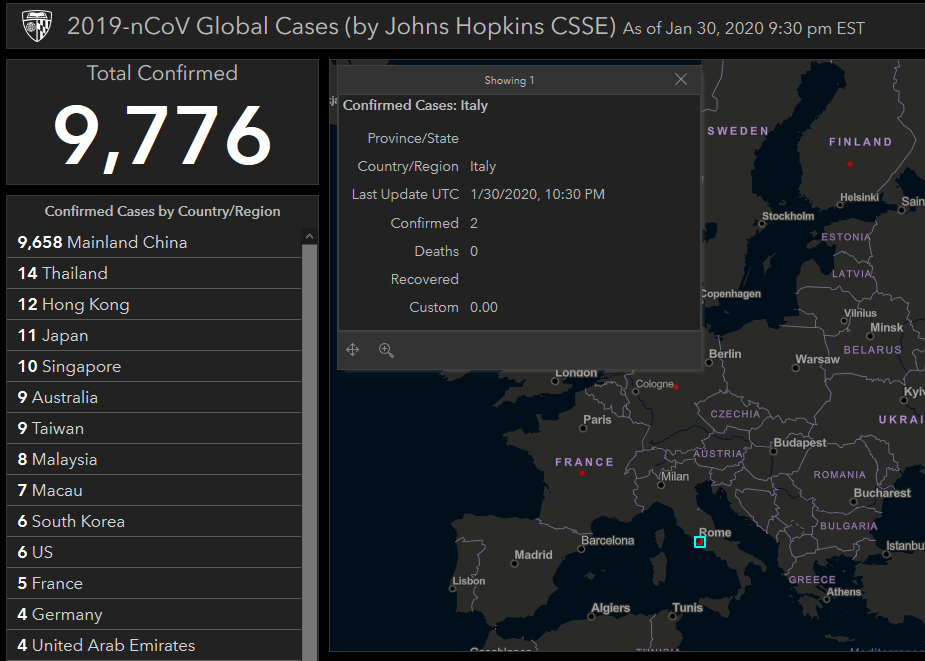
Task: Select the US row in list
Action: [154, 552]
